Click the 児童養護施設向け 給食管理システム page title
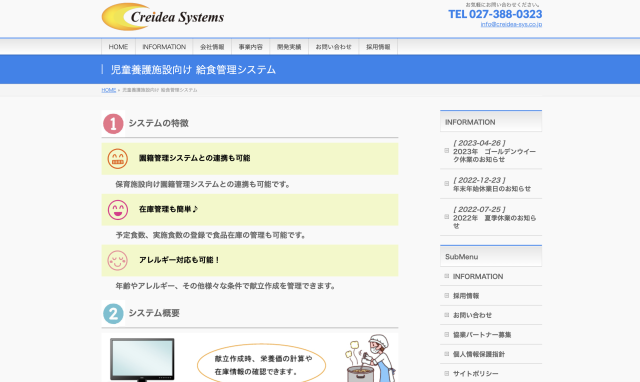The image size is (640, 382). [x=193, y=70]
